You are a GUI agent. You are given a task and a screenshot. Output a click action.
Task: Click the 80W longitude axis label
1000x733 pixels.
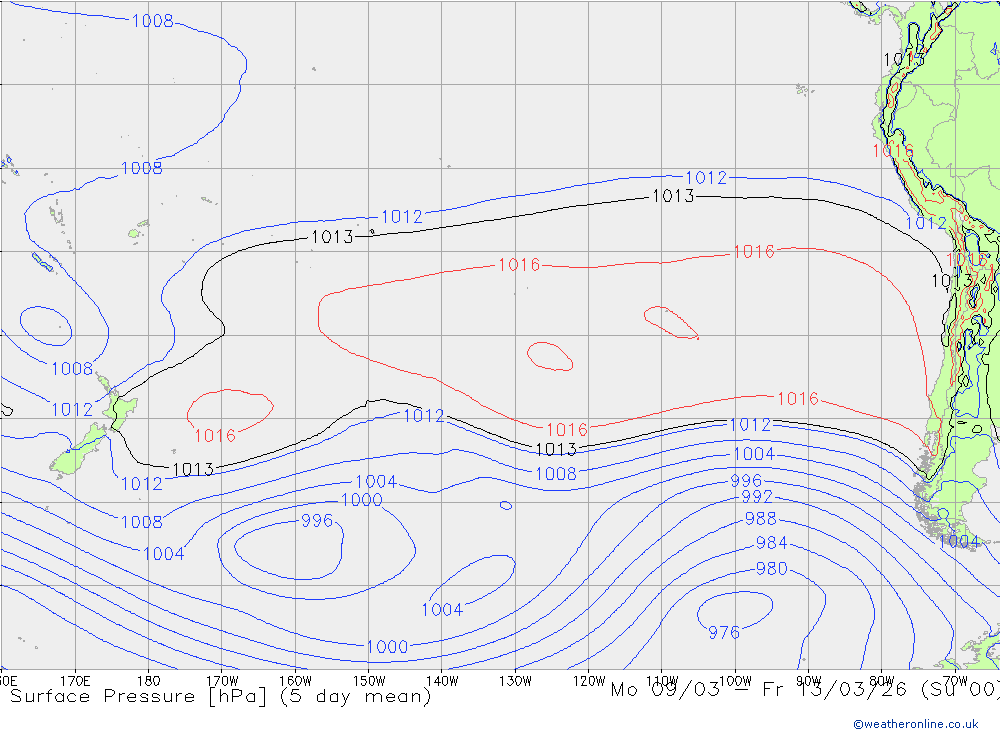(x=882, y=681)
